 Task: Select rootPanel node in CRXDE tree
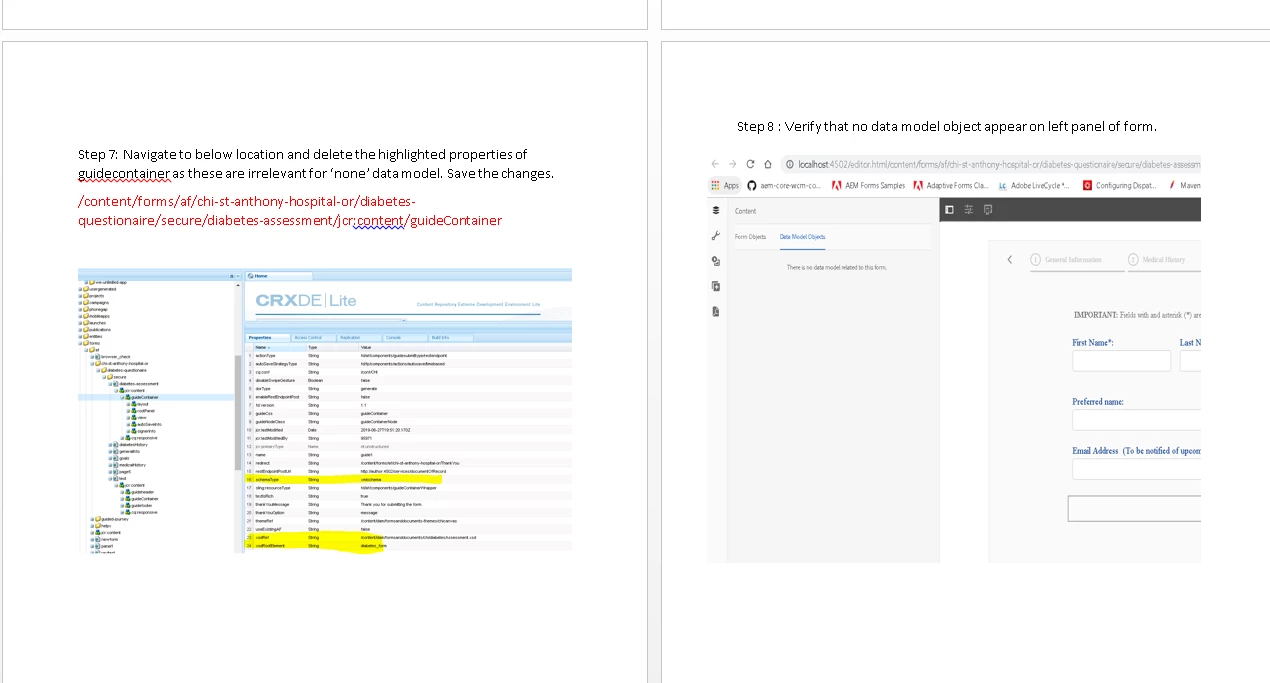tap(143, 410)
